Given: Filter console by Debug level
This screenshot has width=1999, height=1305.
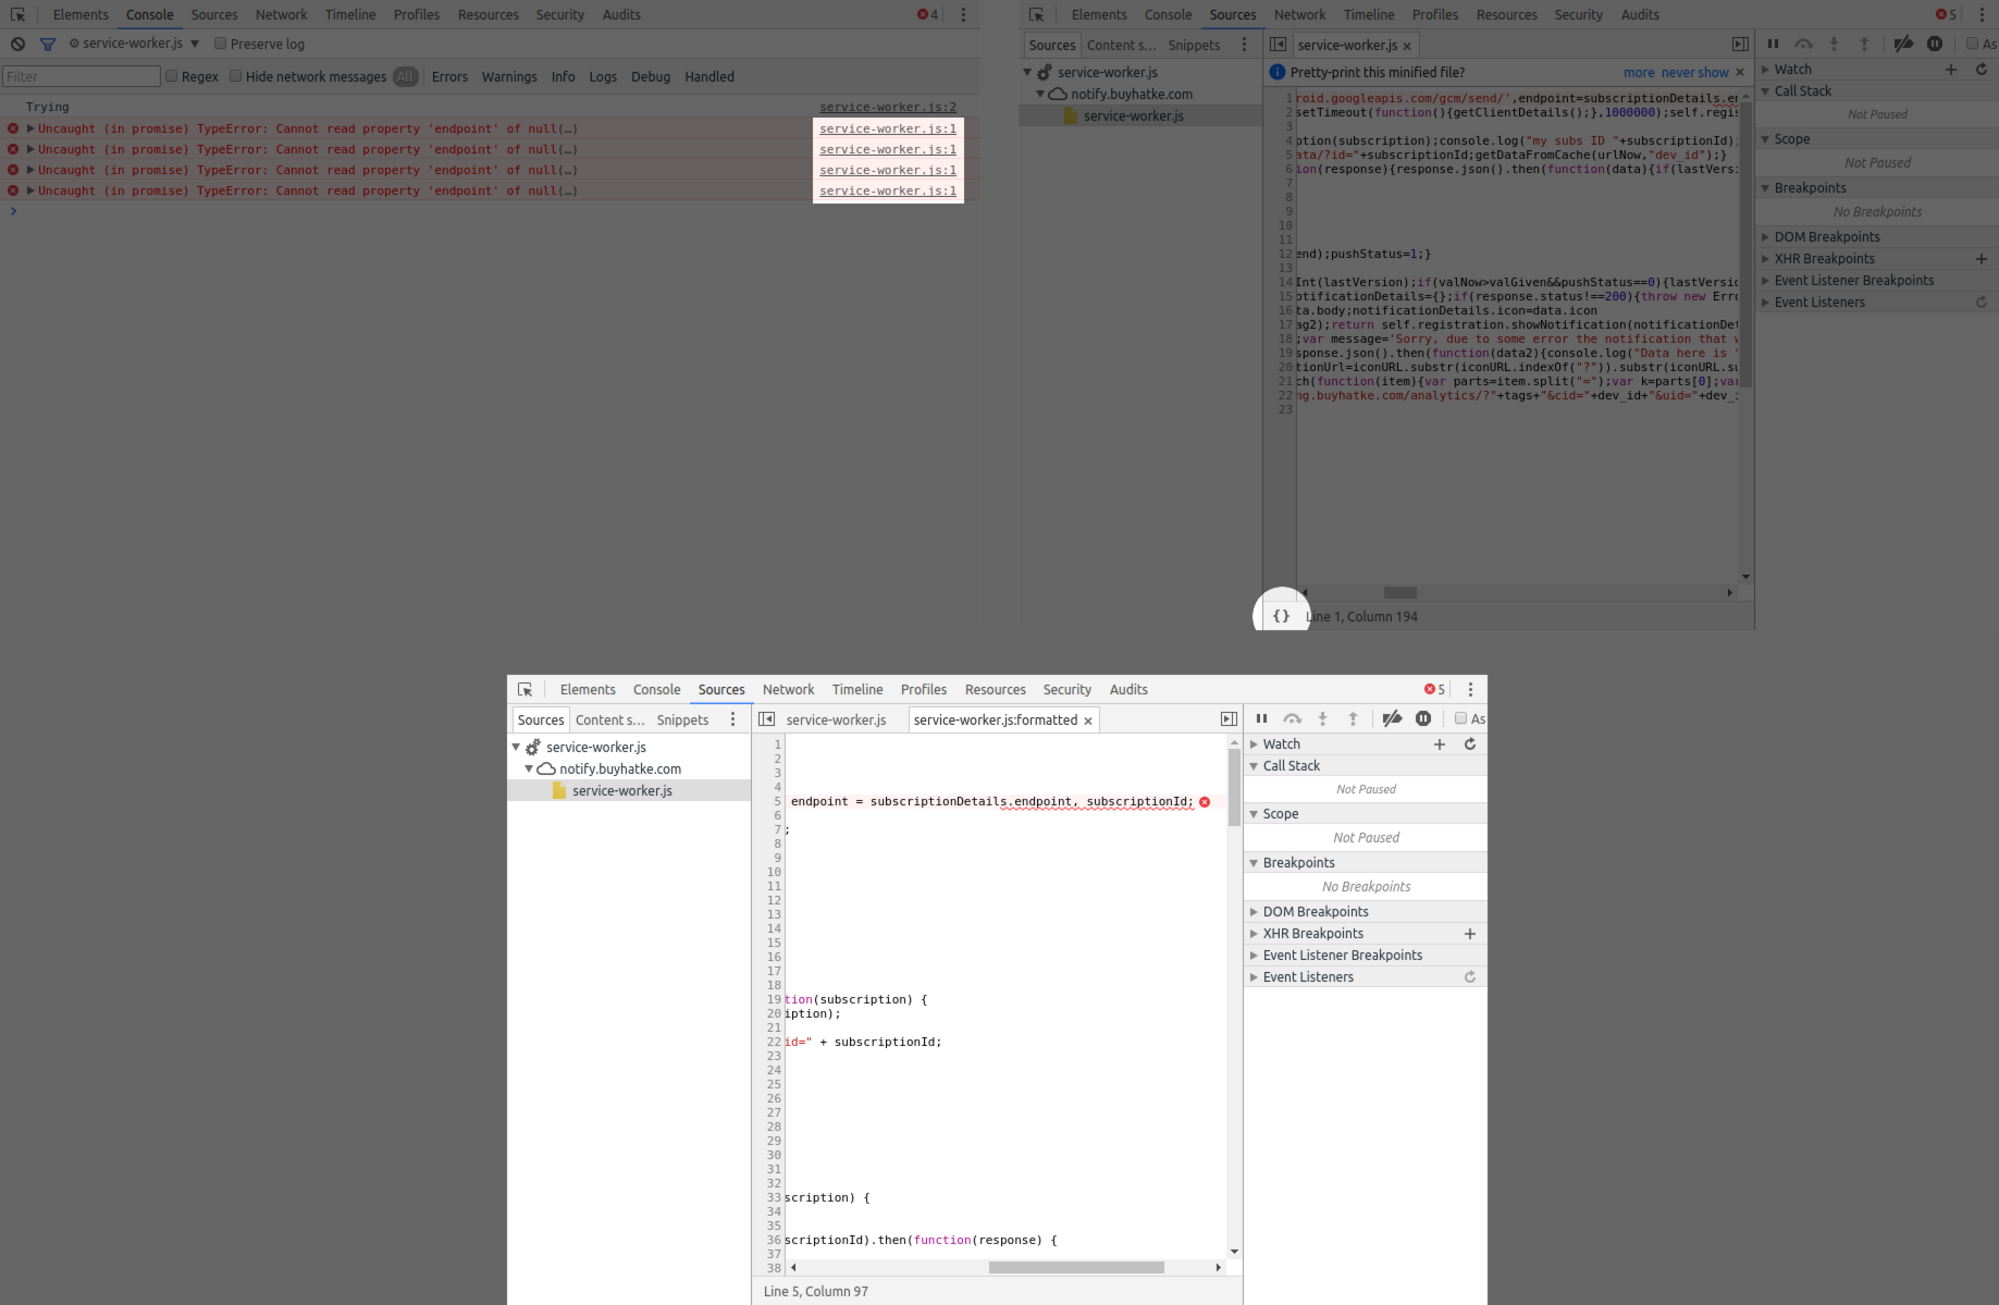Looking at the screenshot, I should coord(650,77).
